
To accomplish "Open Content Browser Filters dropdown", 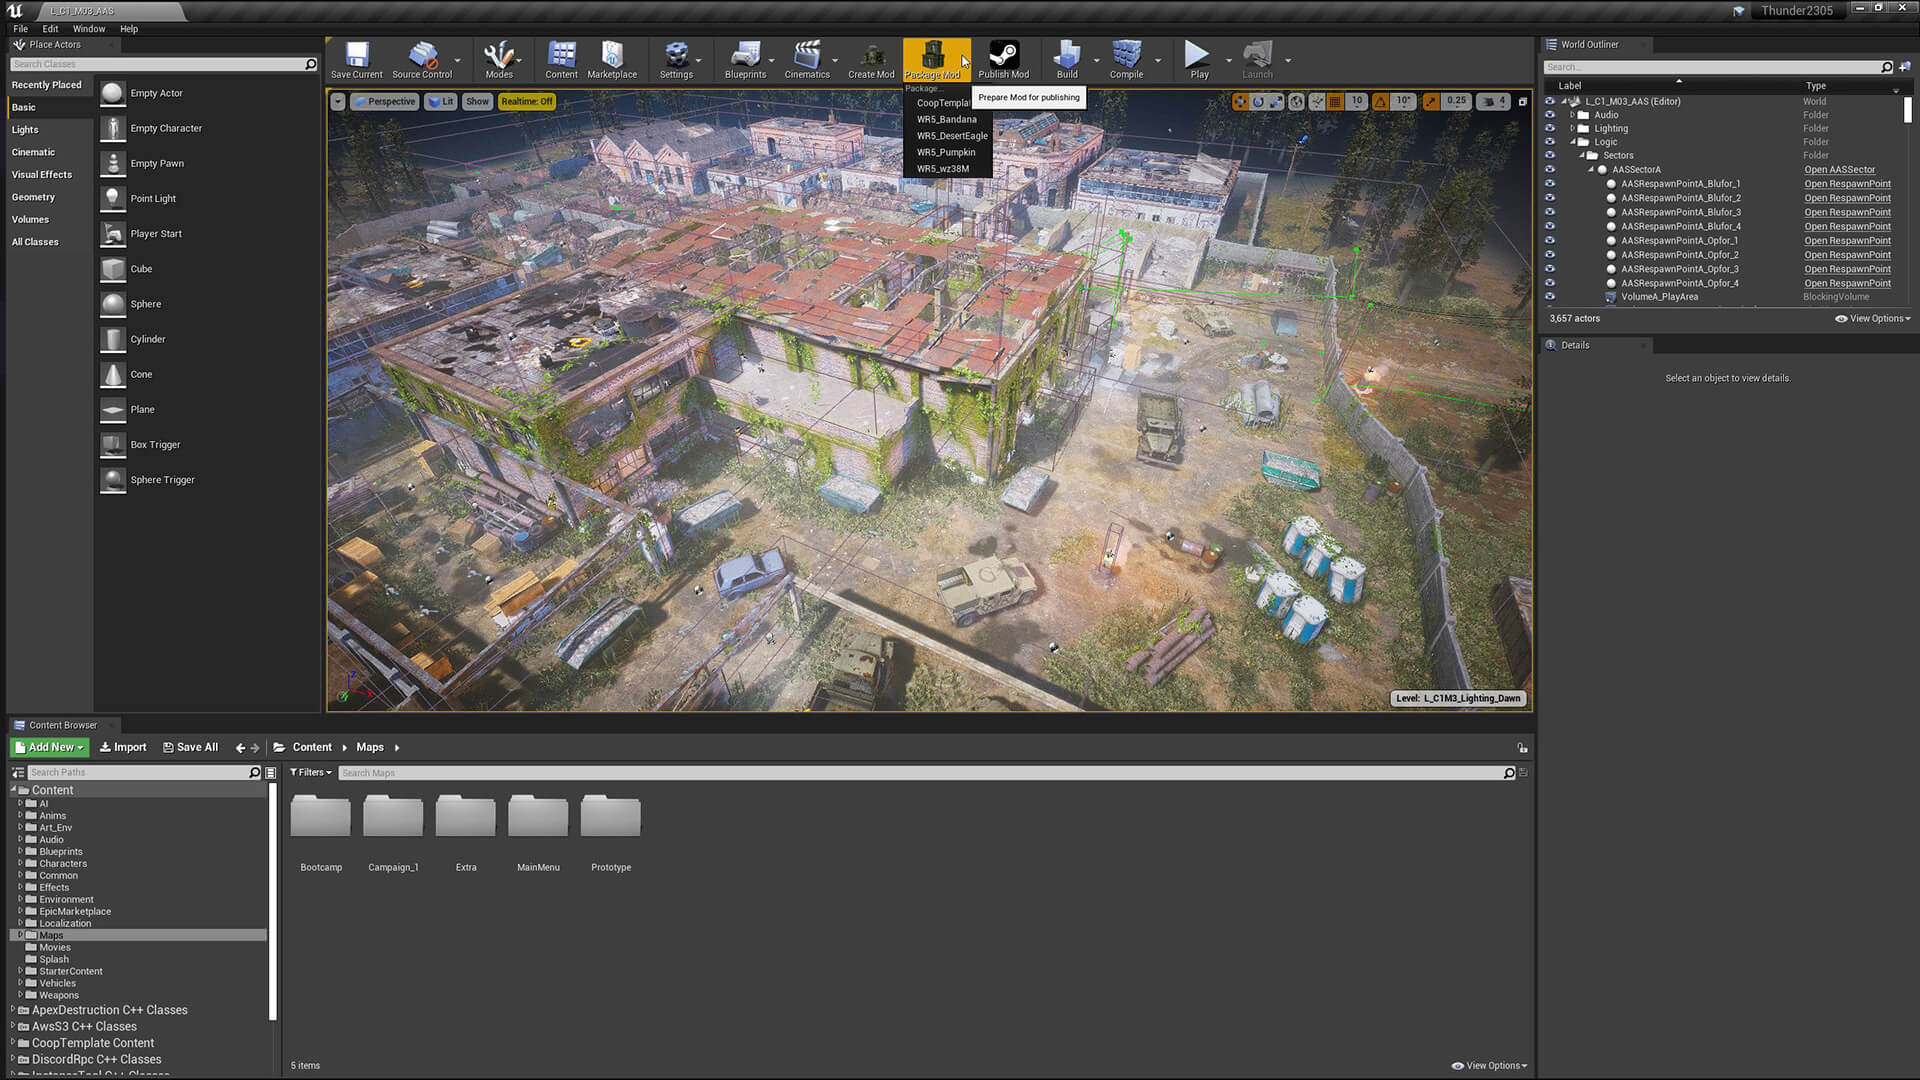I will (x=311, y=772).
